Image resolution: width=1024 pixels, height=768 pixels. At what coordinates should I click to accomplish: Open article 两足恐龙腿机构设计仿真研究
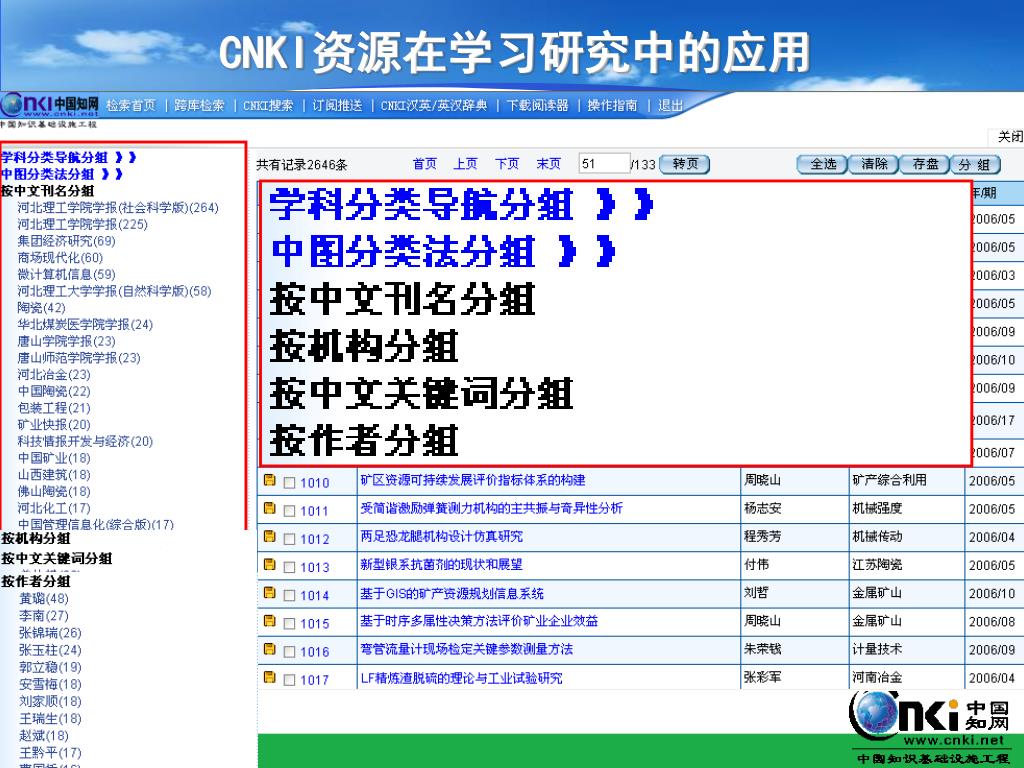[441, 537]
